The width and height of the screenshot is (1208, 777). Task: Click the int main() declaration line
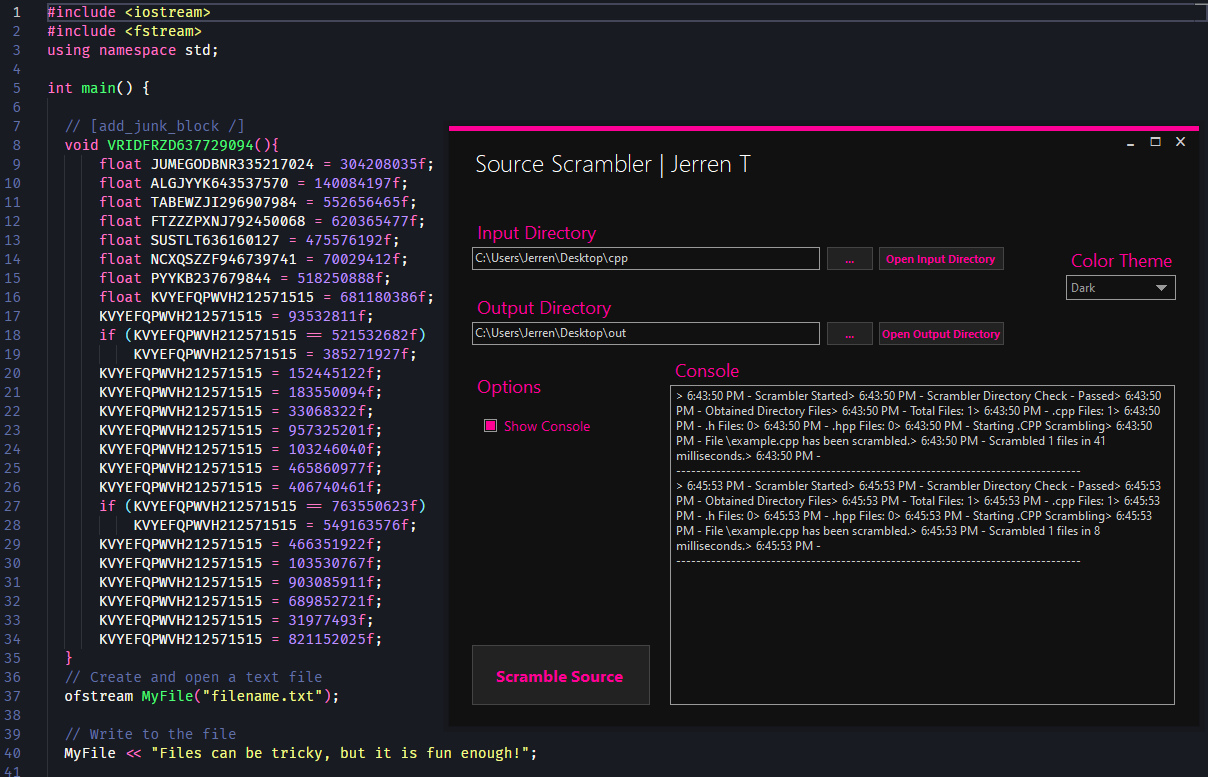pyautogui.click(x=98, y=88)
